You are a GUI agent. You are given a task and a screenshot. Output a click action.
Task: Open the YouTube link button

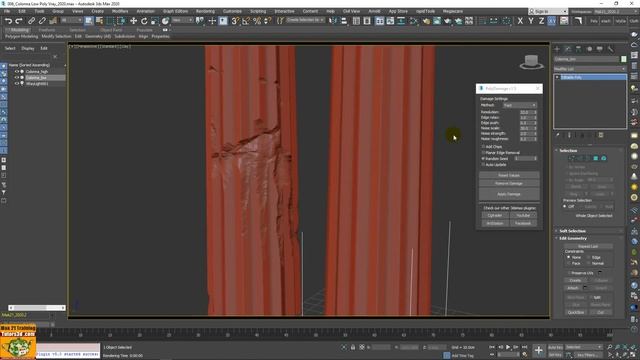[523, 215]
